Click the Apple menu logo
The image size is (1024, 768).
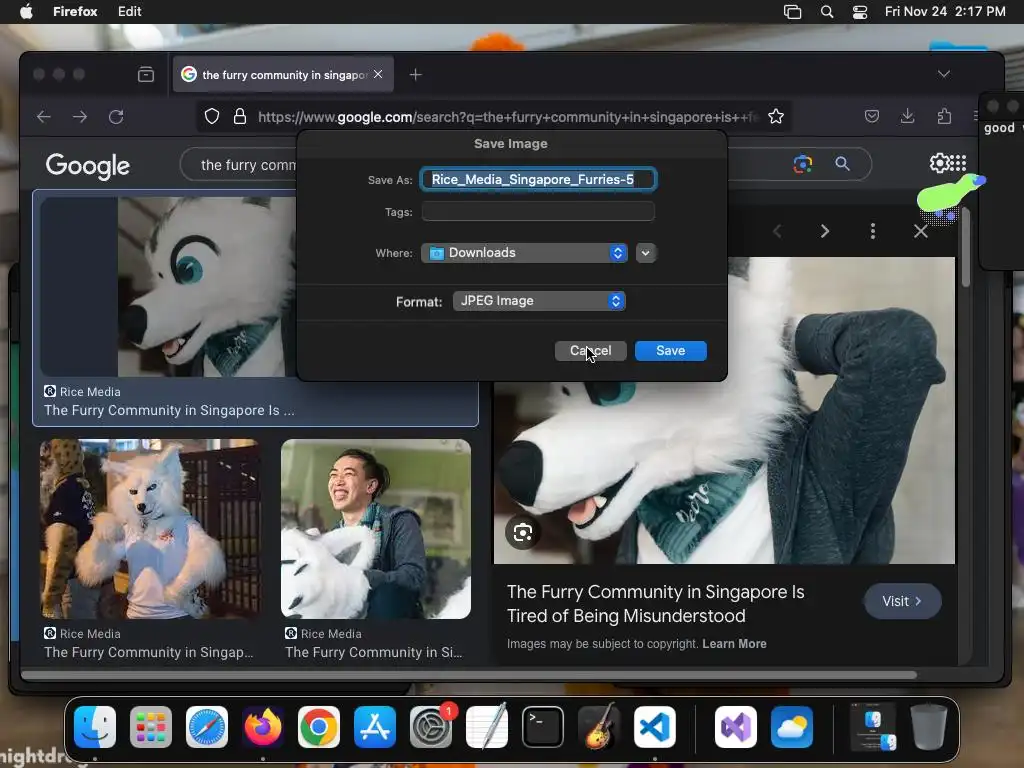(x=26, y=11)
